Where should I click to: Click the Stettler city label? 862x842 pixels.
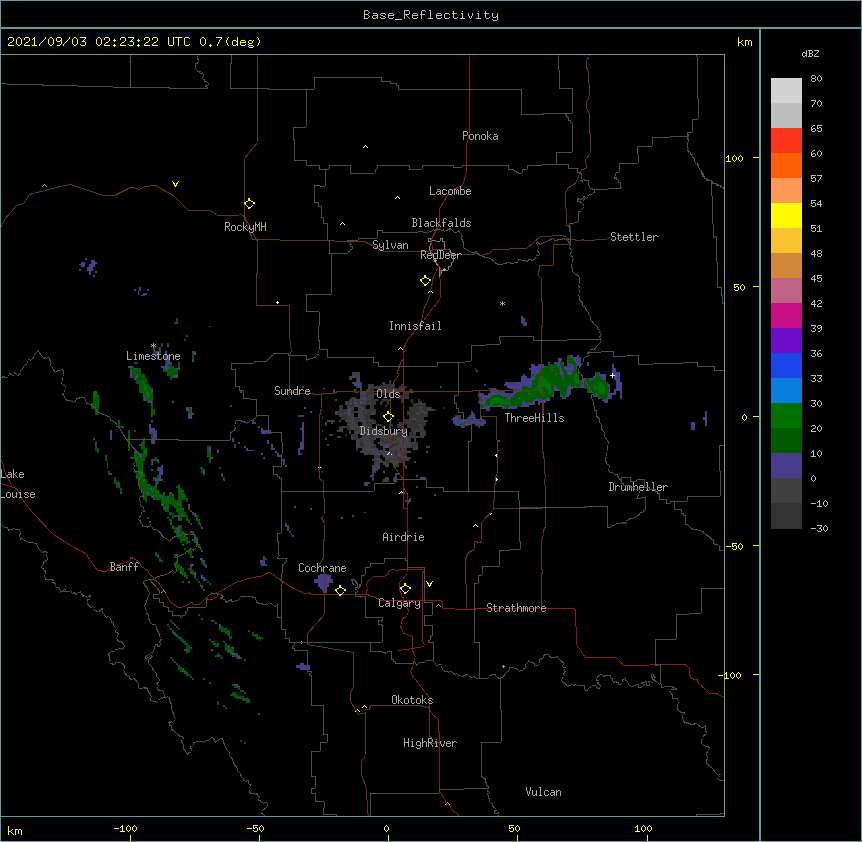point(633,237)
